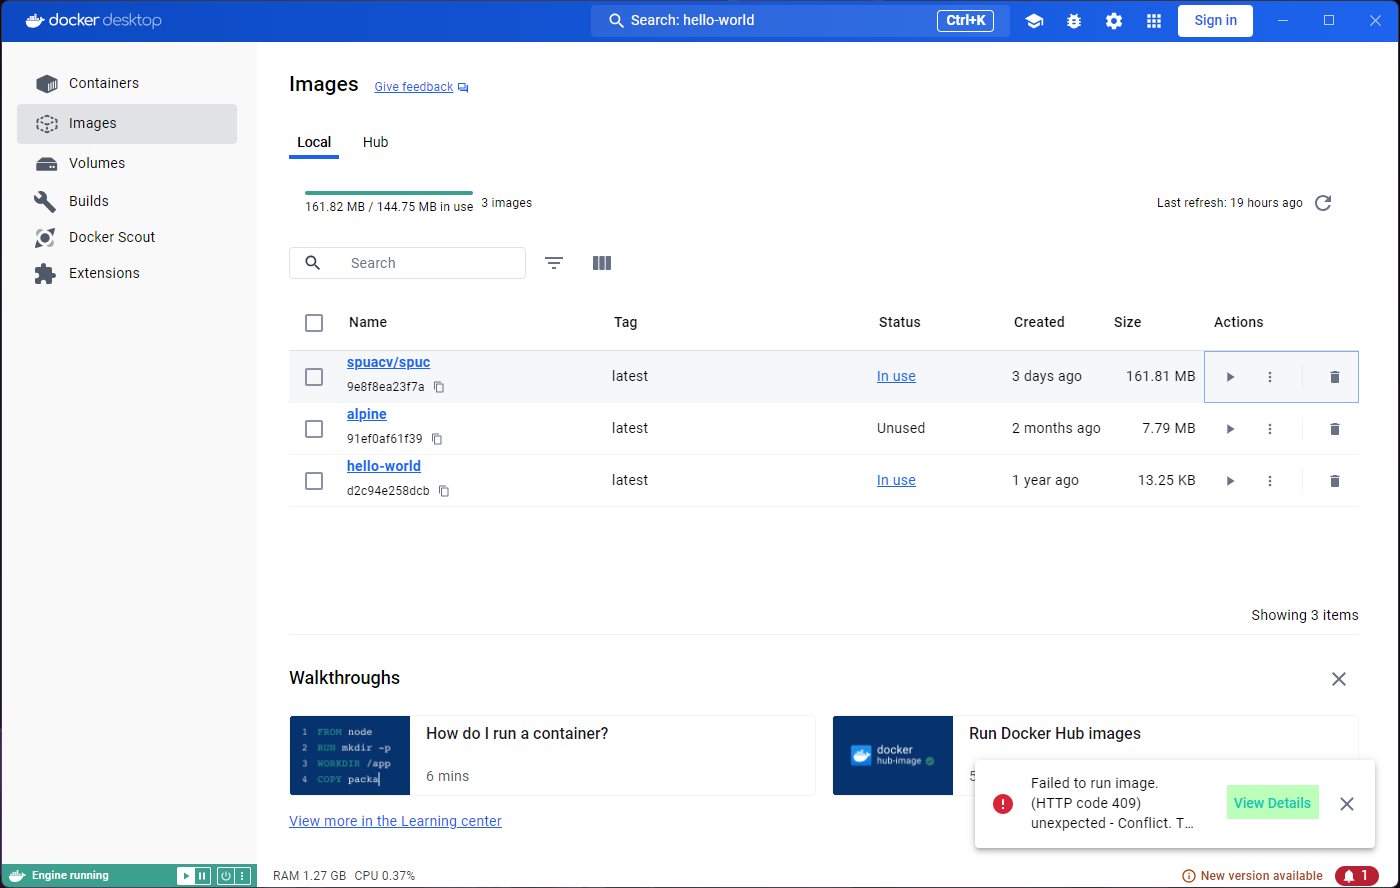The height and width of the screenshot is (888, 1400).
Task: Open the spuacv/spuc image link
Action: 388,362
